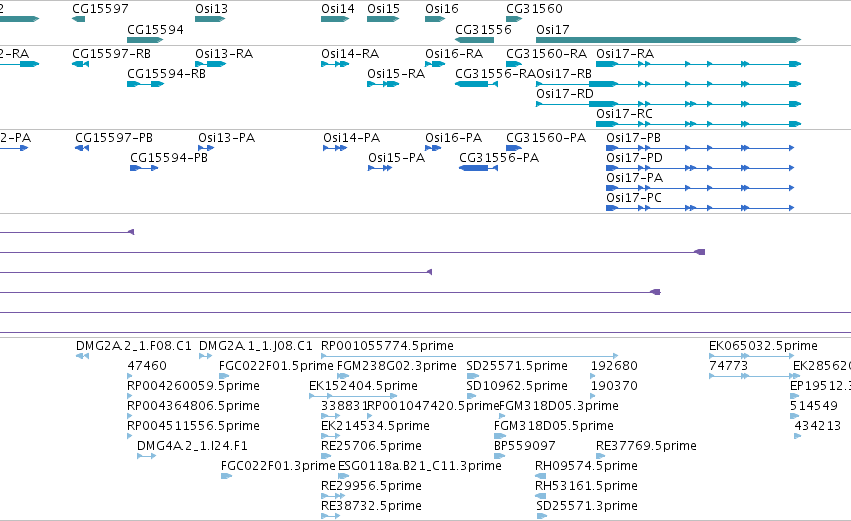Select protein CG15594-PB

[169, 157]
